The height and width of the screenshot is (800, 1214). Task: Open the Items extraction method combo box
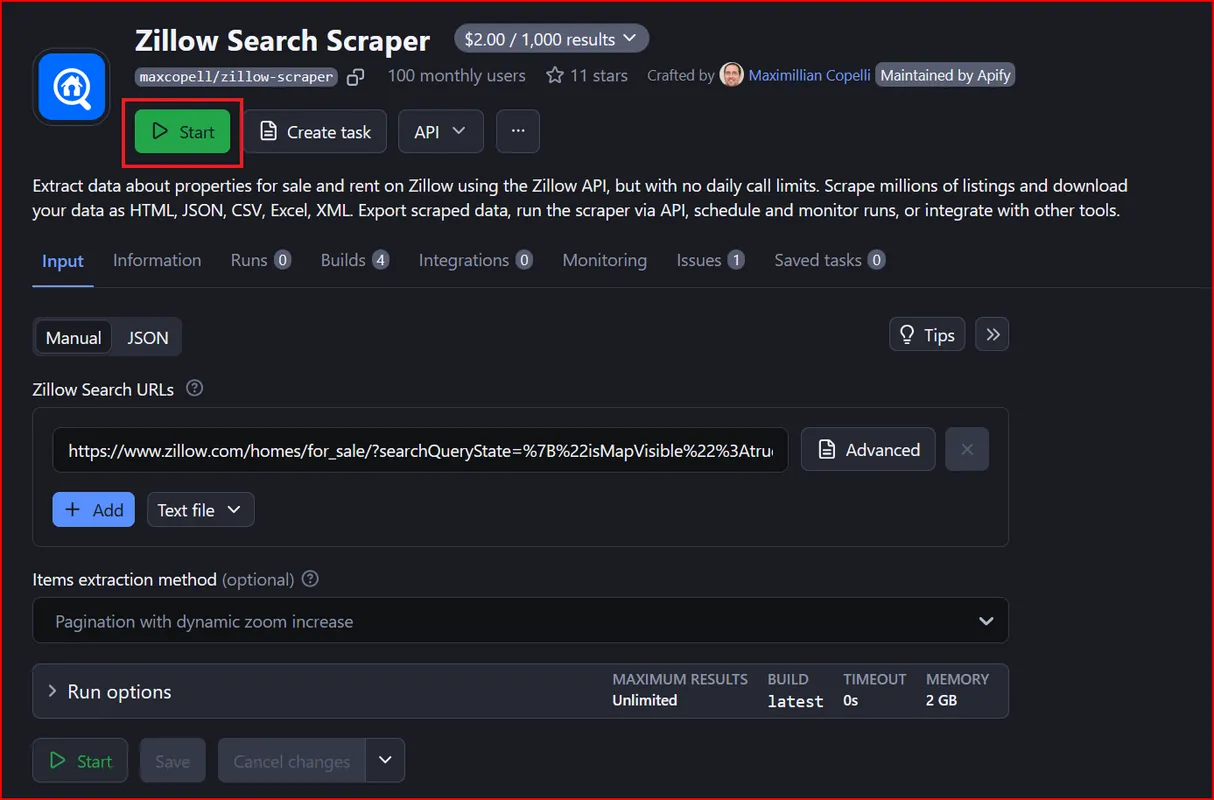[x=520, y=621]
